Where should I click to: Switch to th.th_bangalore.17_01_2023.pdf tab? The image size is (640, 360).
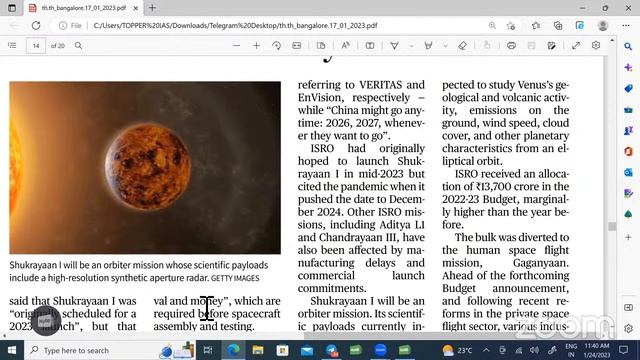point(83,8)
